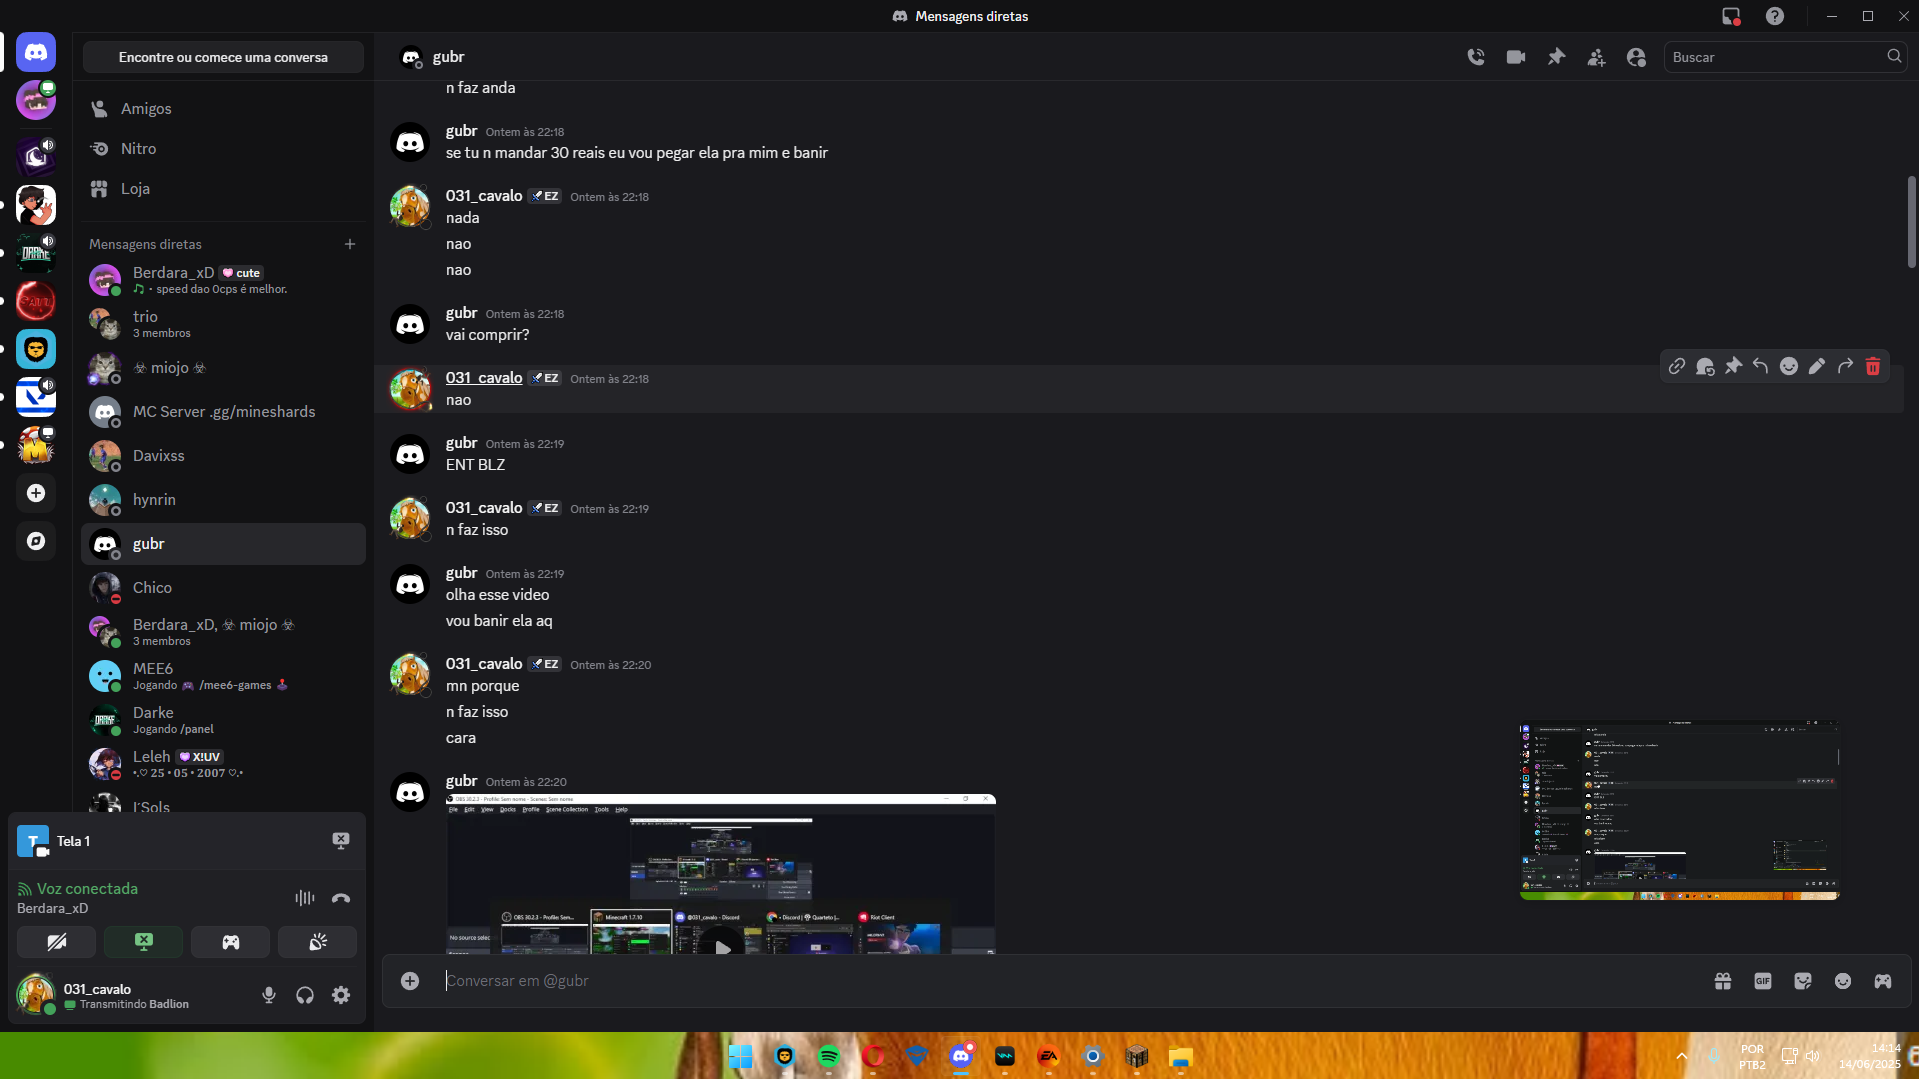
Task: Open Add a server plus button
Action: 36,493
